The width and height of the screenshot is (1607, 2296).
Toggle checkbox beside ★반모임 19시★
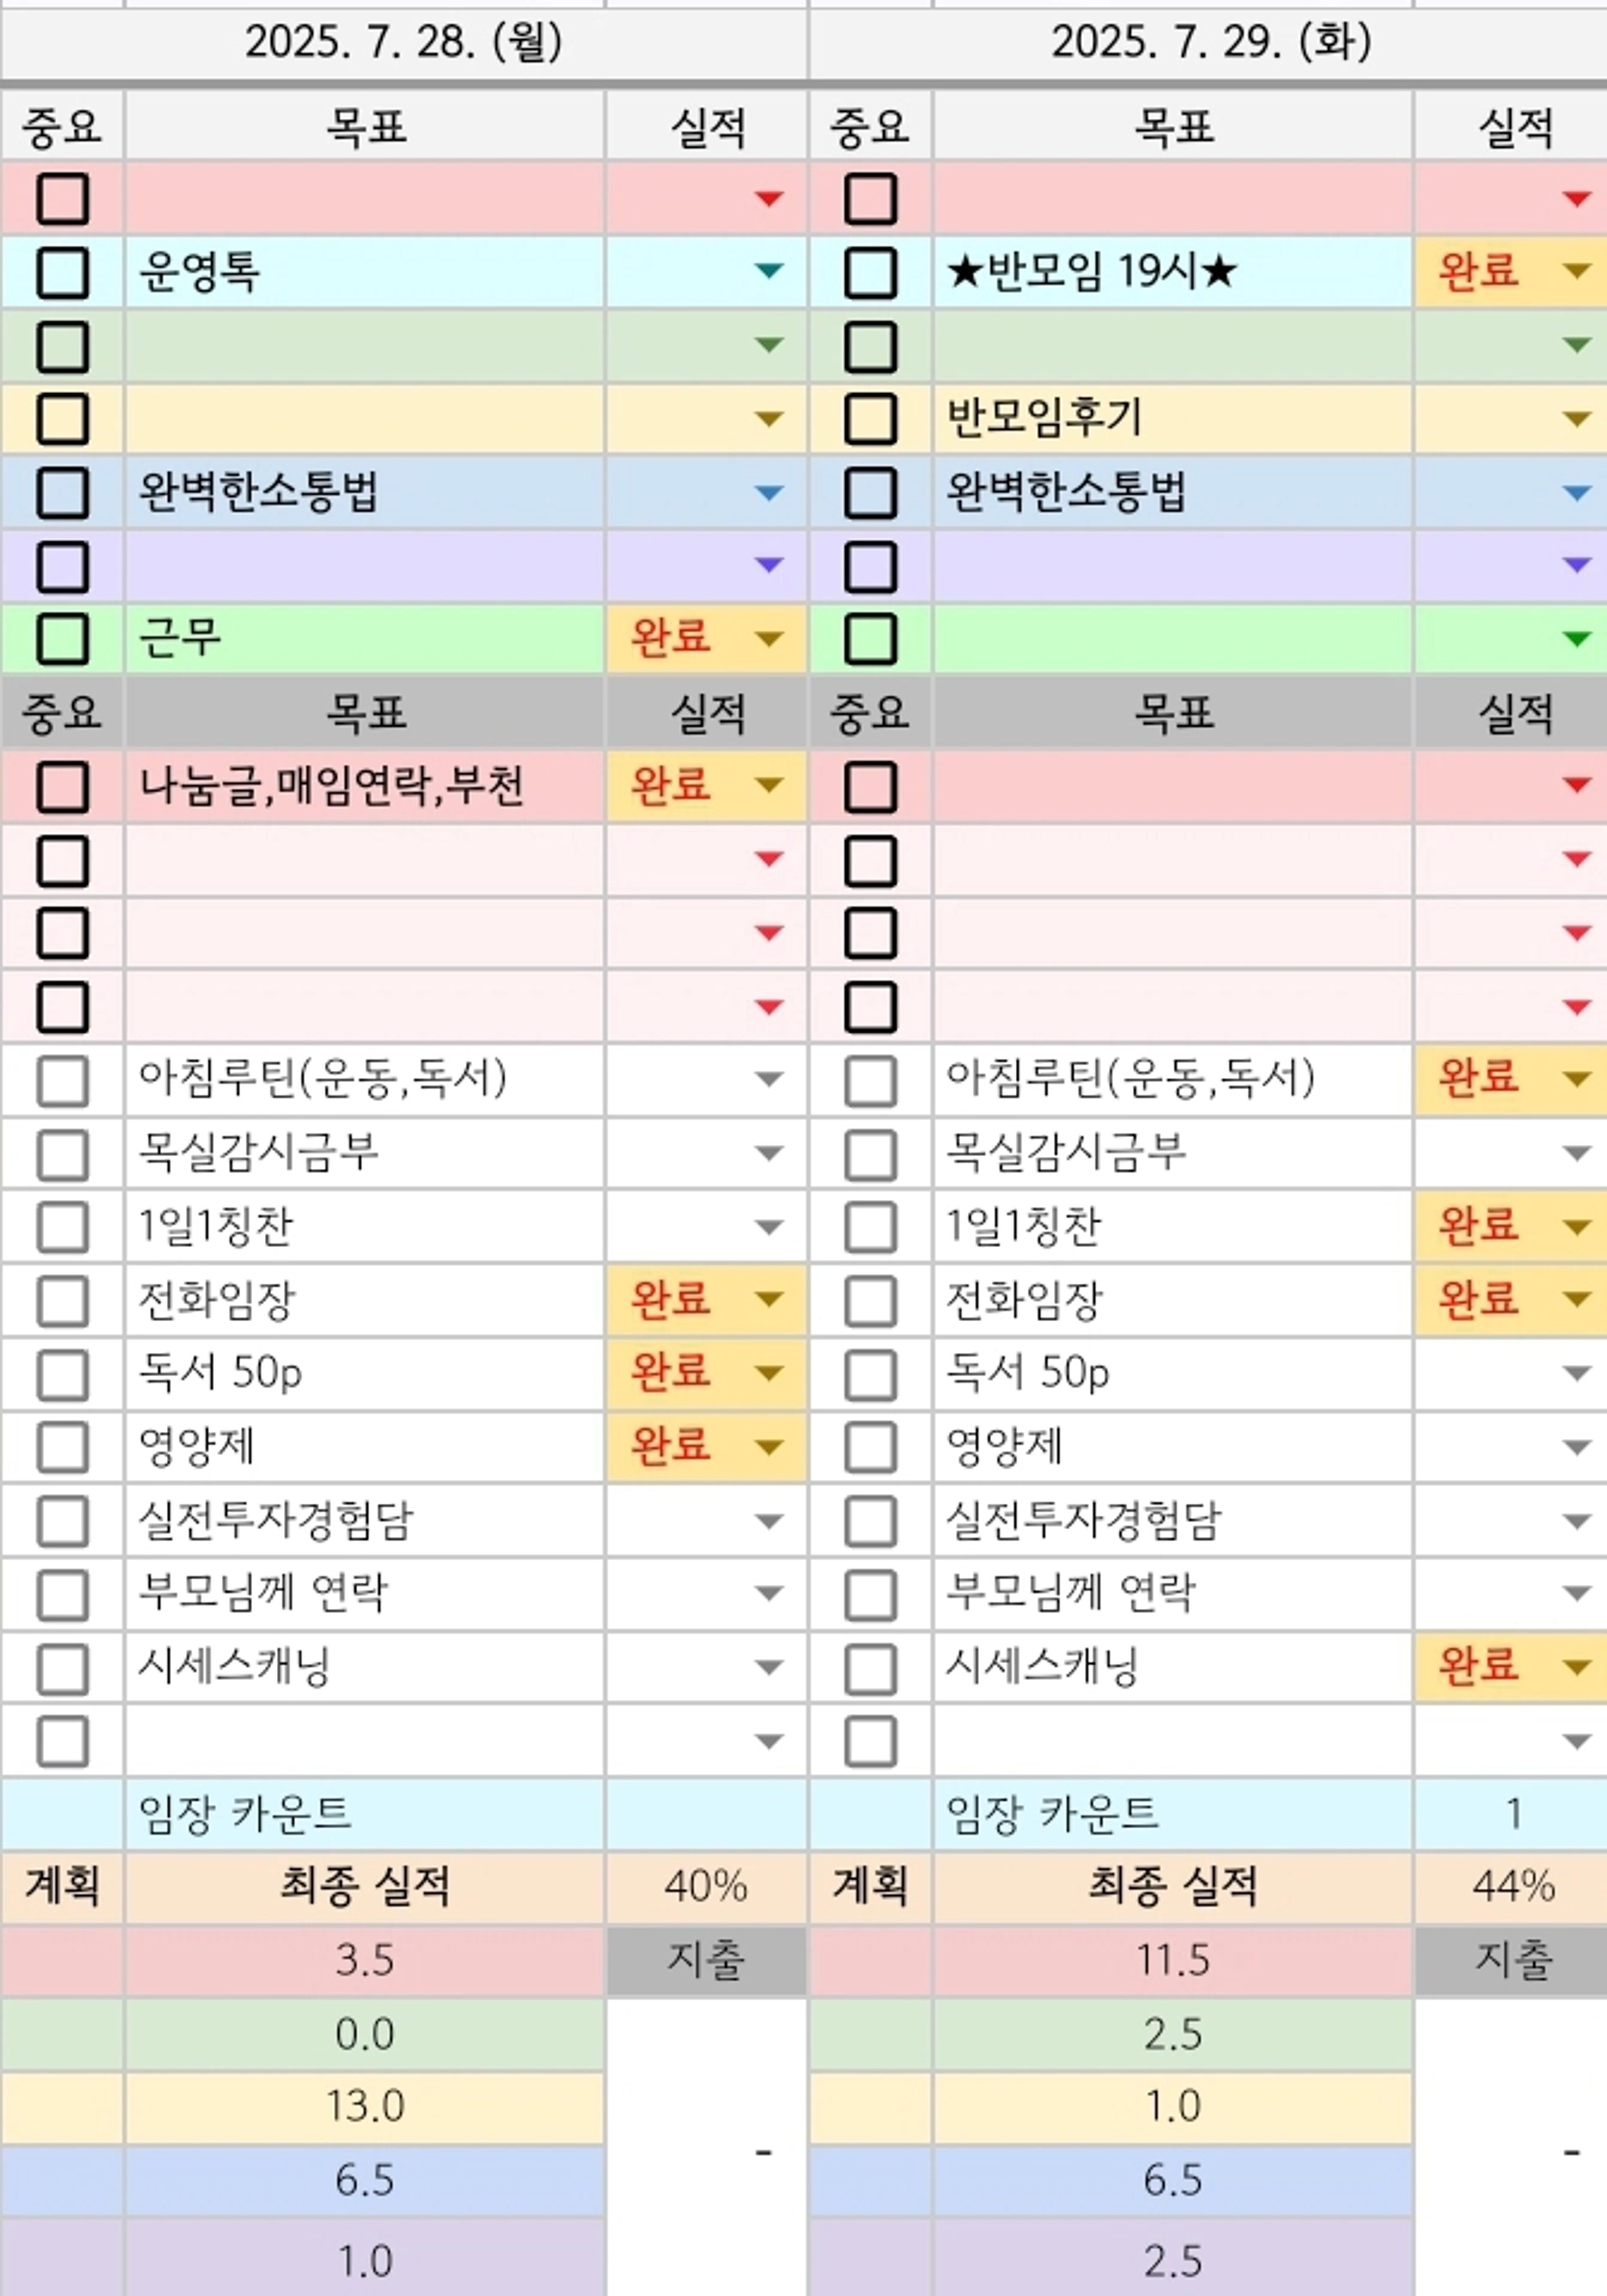tap(870, 272)
